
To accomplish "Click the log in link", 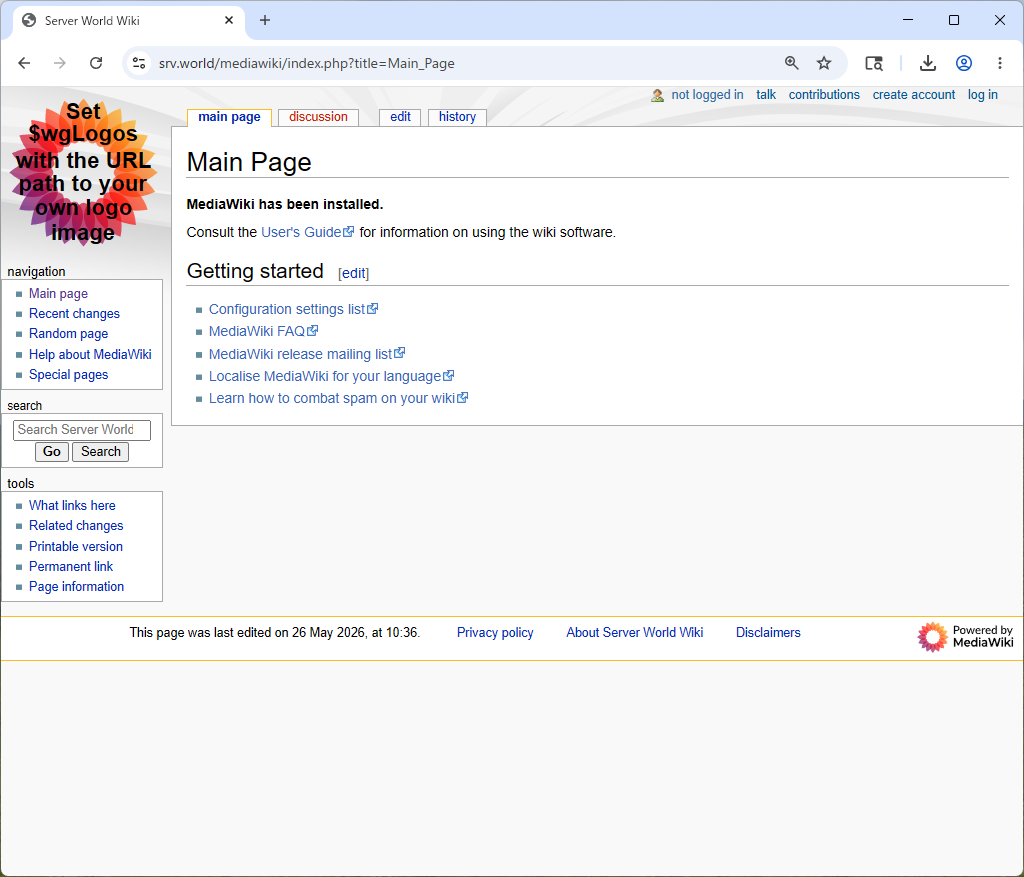I will coord(982,95).
